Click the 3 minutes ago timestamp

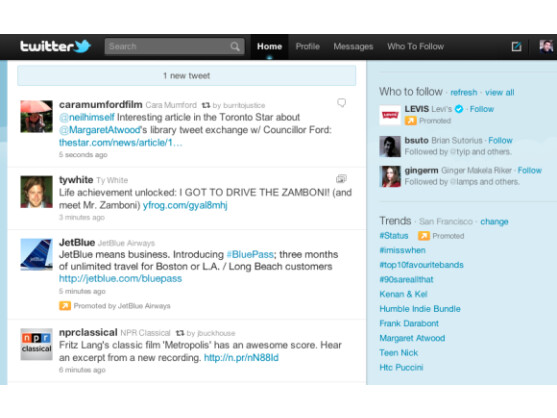[x=82, y=217]
